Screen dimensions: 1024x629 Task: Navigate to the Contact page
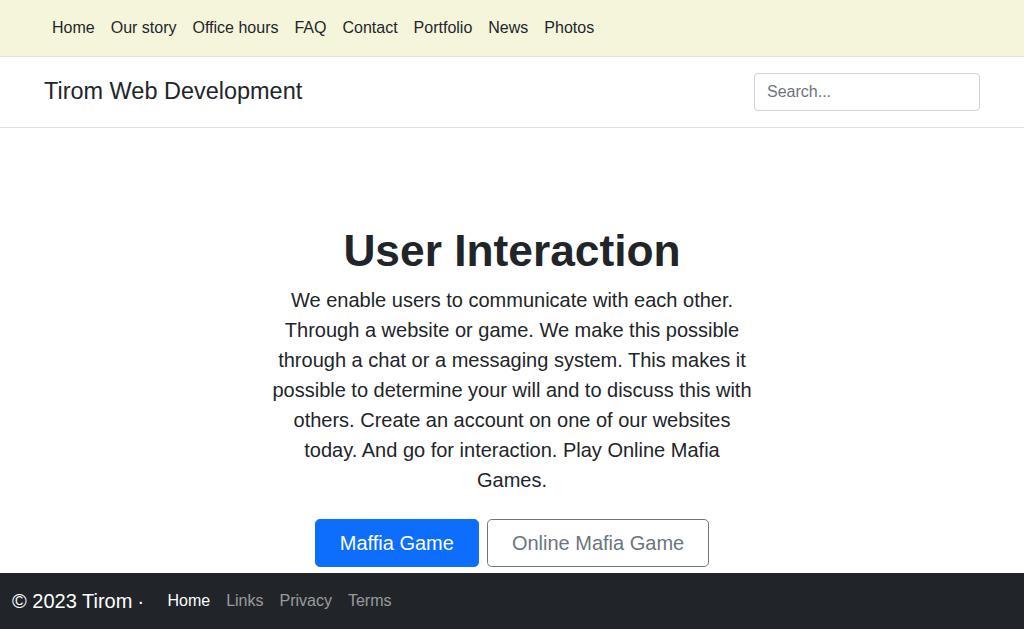370,28
